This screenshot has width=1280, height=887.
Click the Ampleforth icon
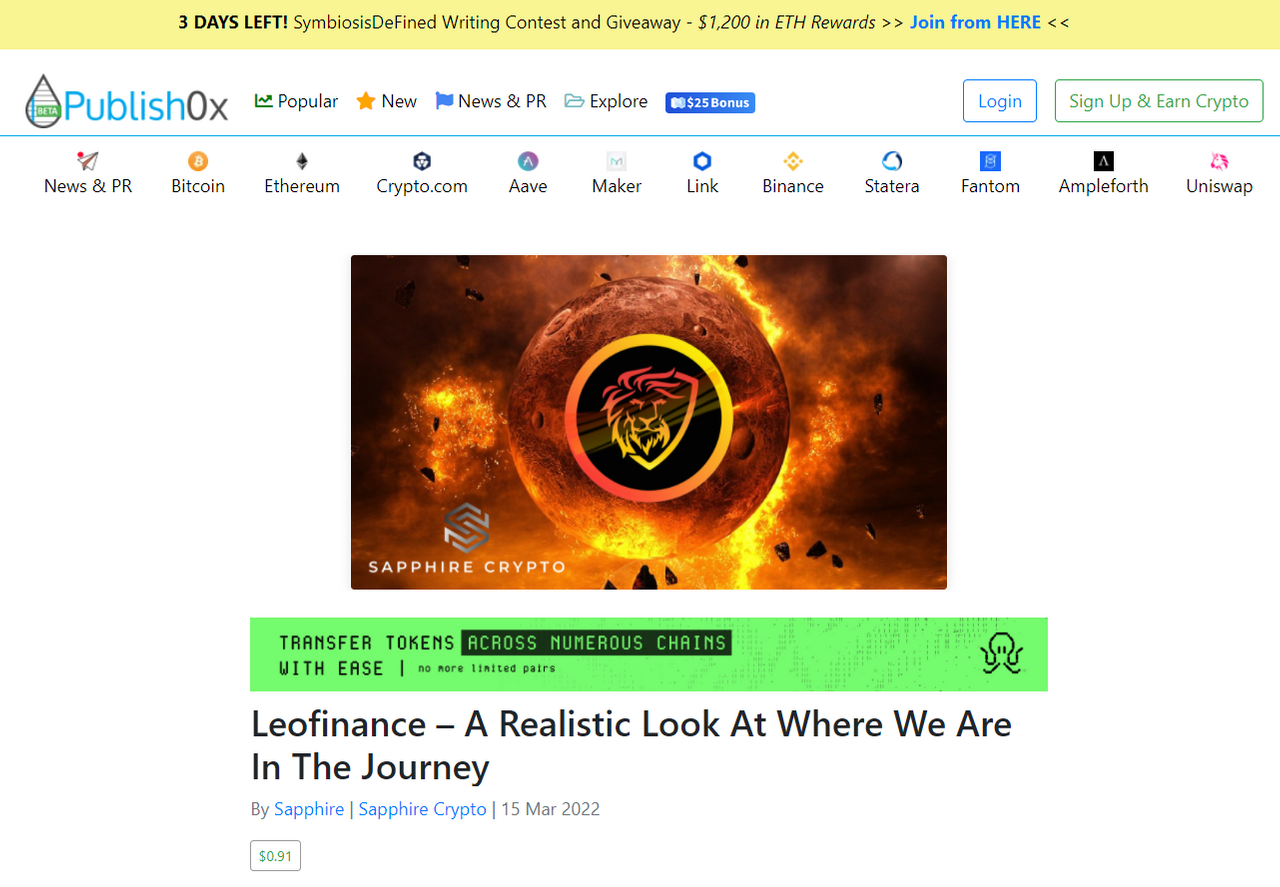tap(1104, 161)
